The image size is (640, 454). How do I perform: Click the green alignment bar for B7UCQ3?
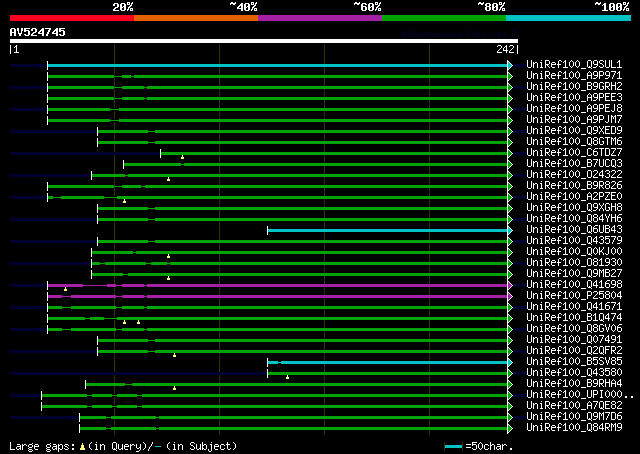[316, 165]
